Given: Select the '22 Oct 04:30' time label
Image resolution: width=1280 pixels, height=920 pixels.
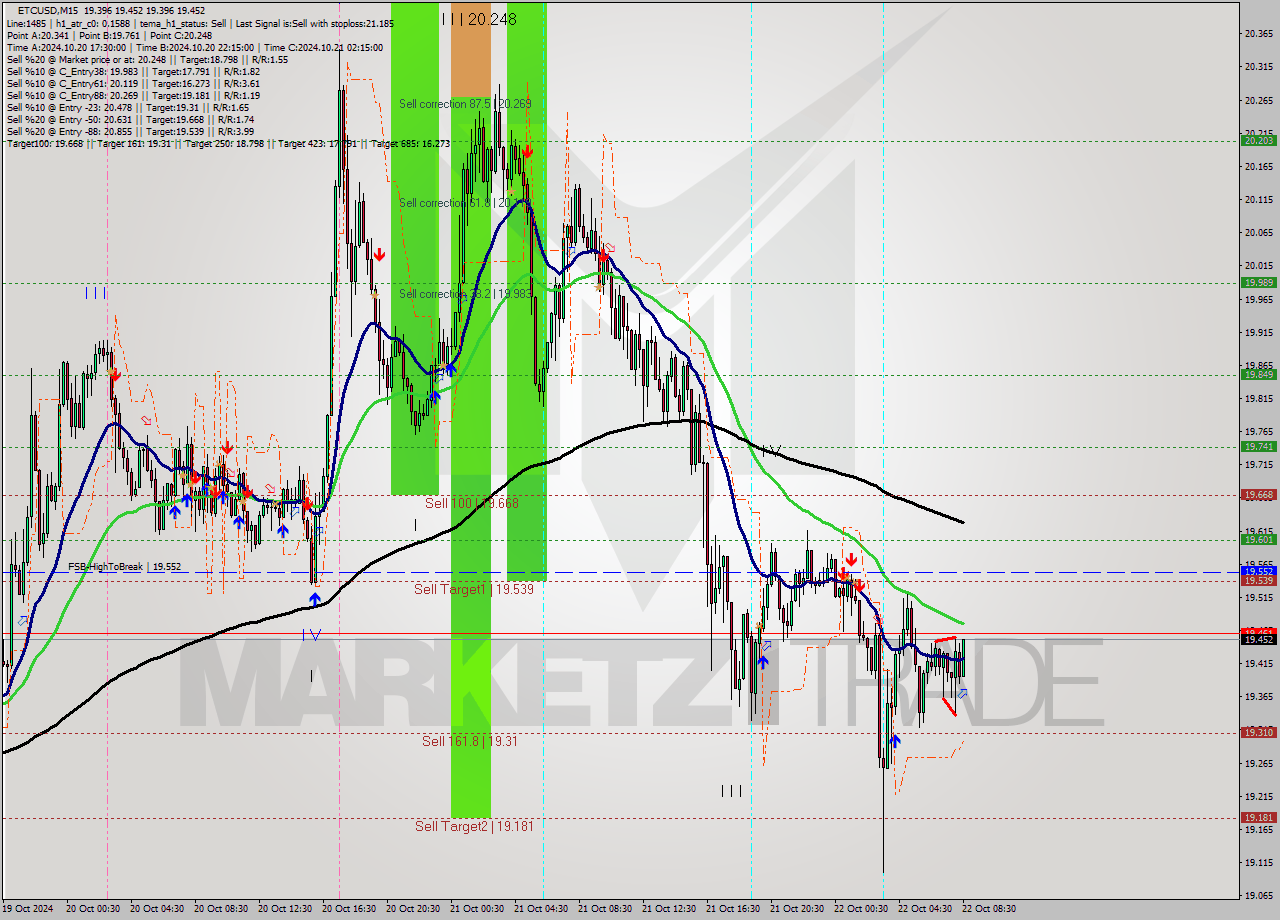Looking at the screenshot, I should (925, 909).
